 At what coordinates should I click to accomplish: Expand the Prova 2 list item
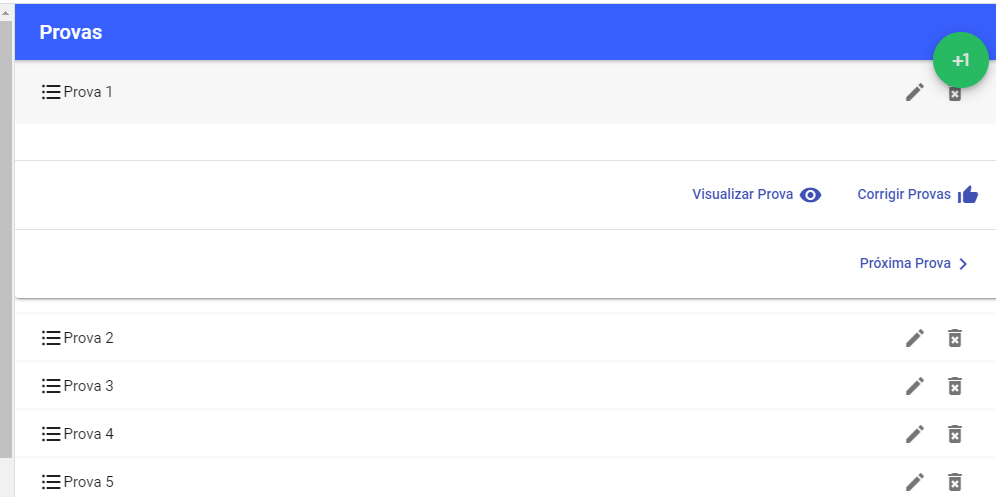click(400, 338)
